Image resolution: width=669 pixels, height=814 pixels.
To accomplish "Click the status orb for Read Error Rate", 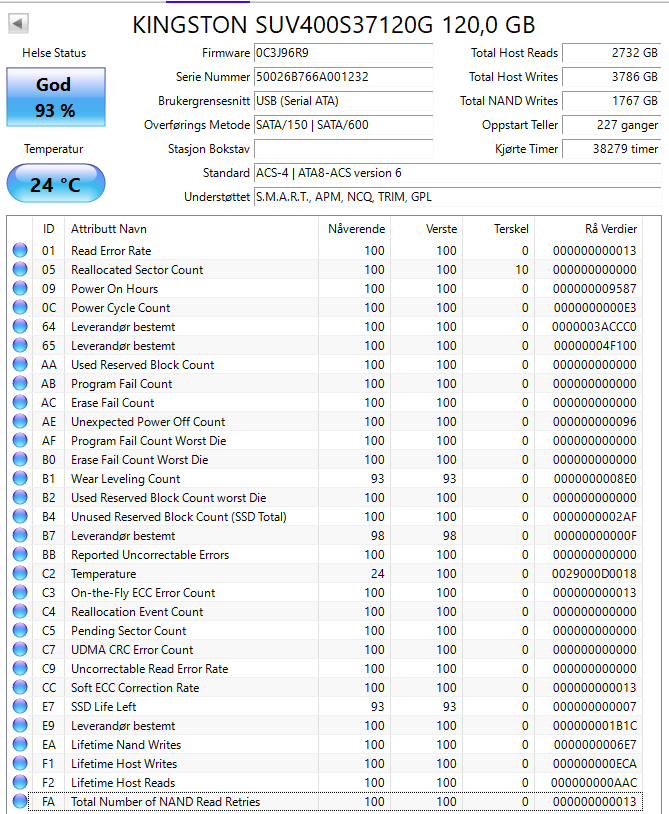I will click(x=20, y=250).
